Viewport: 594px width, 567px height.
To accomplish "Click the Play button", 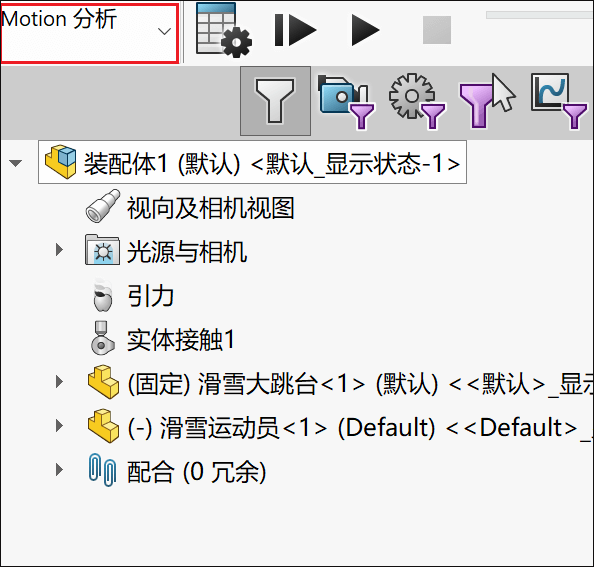I will [365, 30].
